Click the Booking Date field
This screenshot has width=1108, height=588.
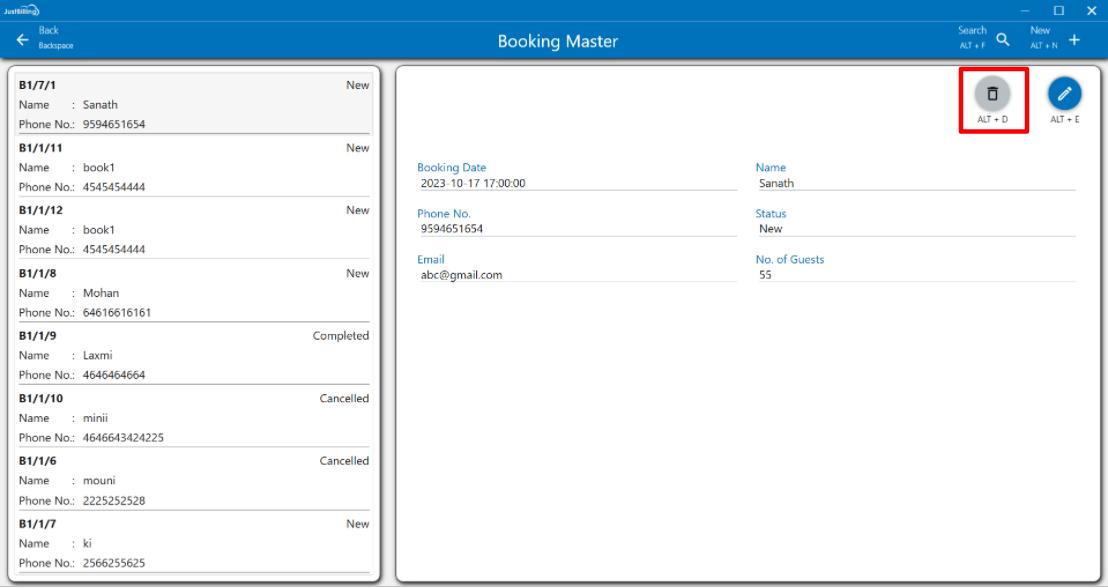575,183
